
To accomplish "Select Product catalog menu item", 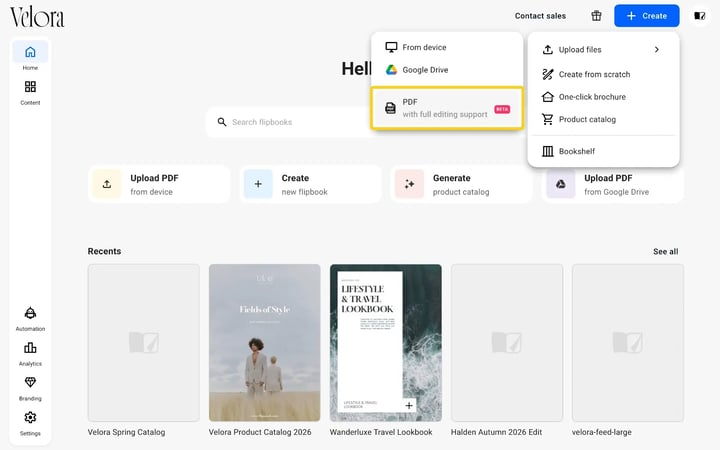I will (x=603, y=119).
